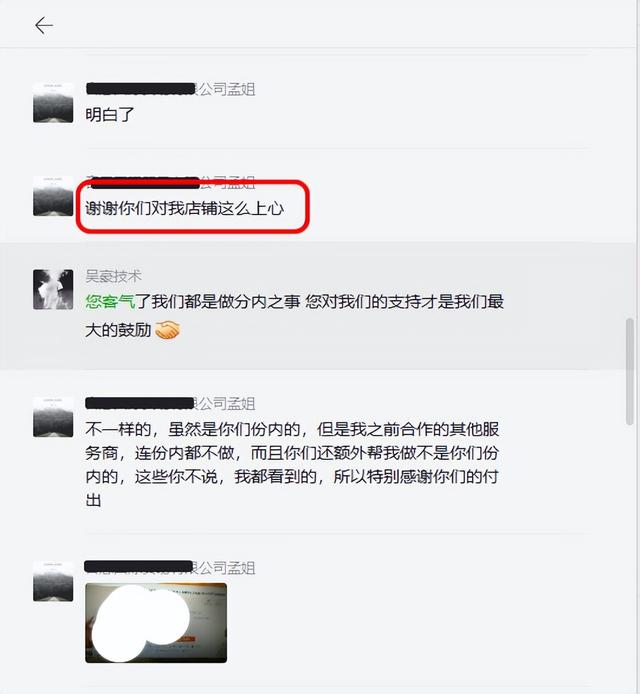This screenshot has width=640, height=694.
Task: Click the text 大的鼓励 in the reply
Action: [118, 330]
